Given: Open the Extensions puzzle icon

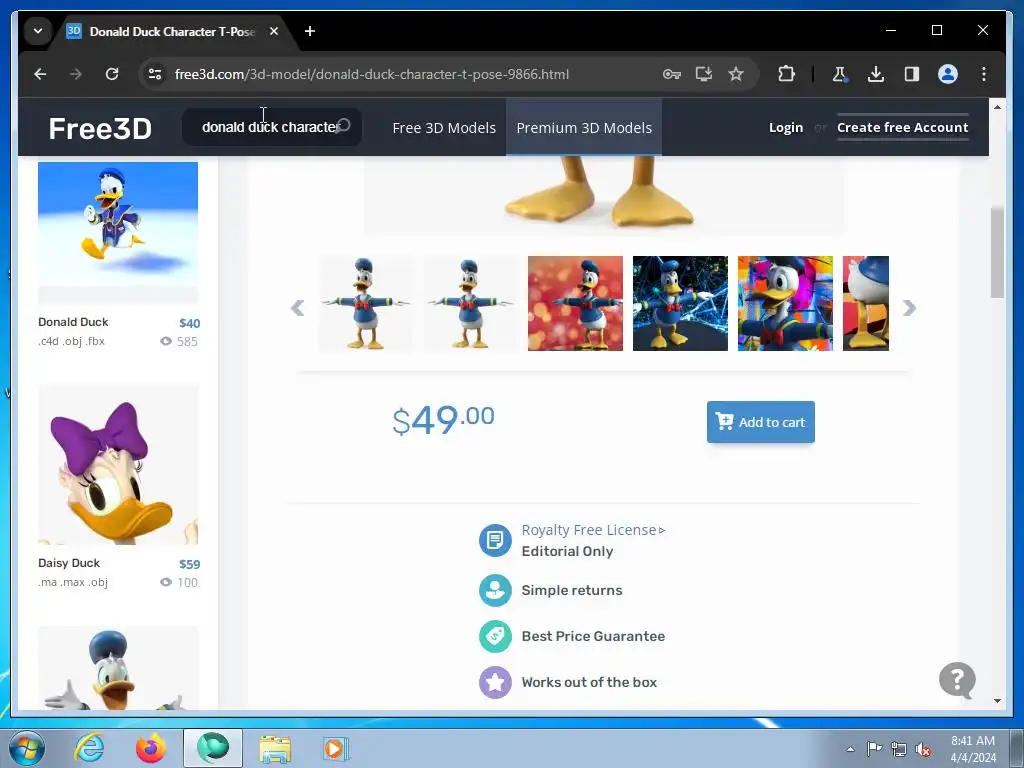Looking at the screenshot, I should 786,74.
